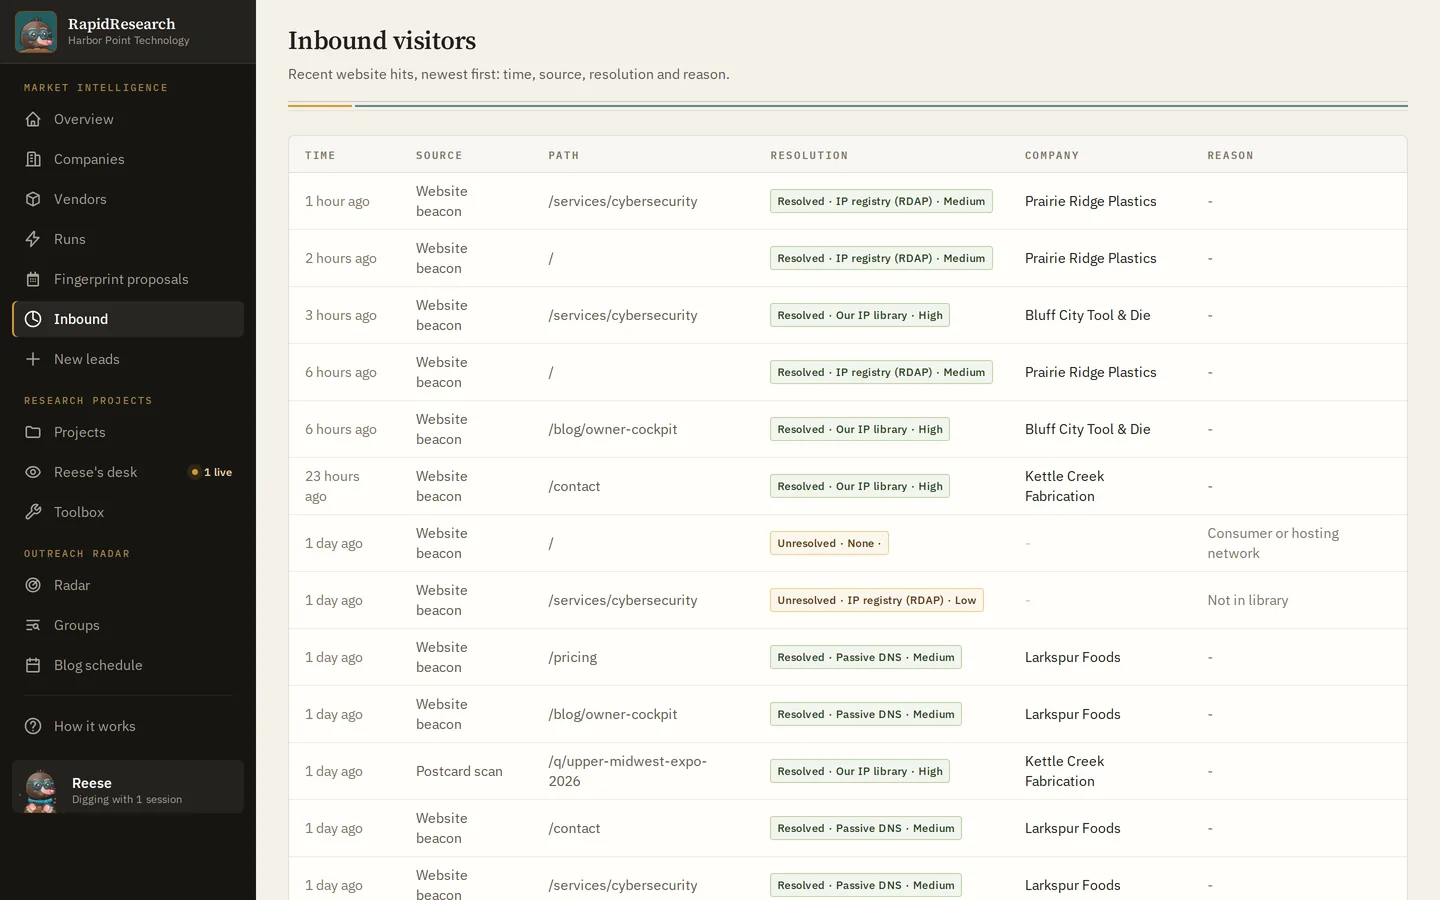Viewport: 1440px width, 900px height.
Task: Click Consumer or hosting network reason
Action: tap(1273, 543)
